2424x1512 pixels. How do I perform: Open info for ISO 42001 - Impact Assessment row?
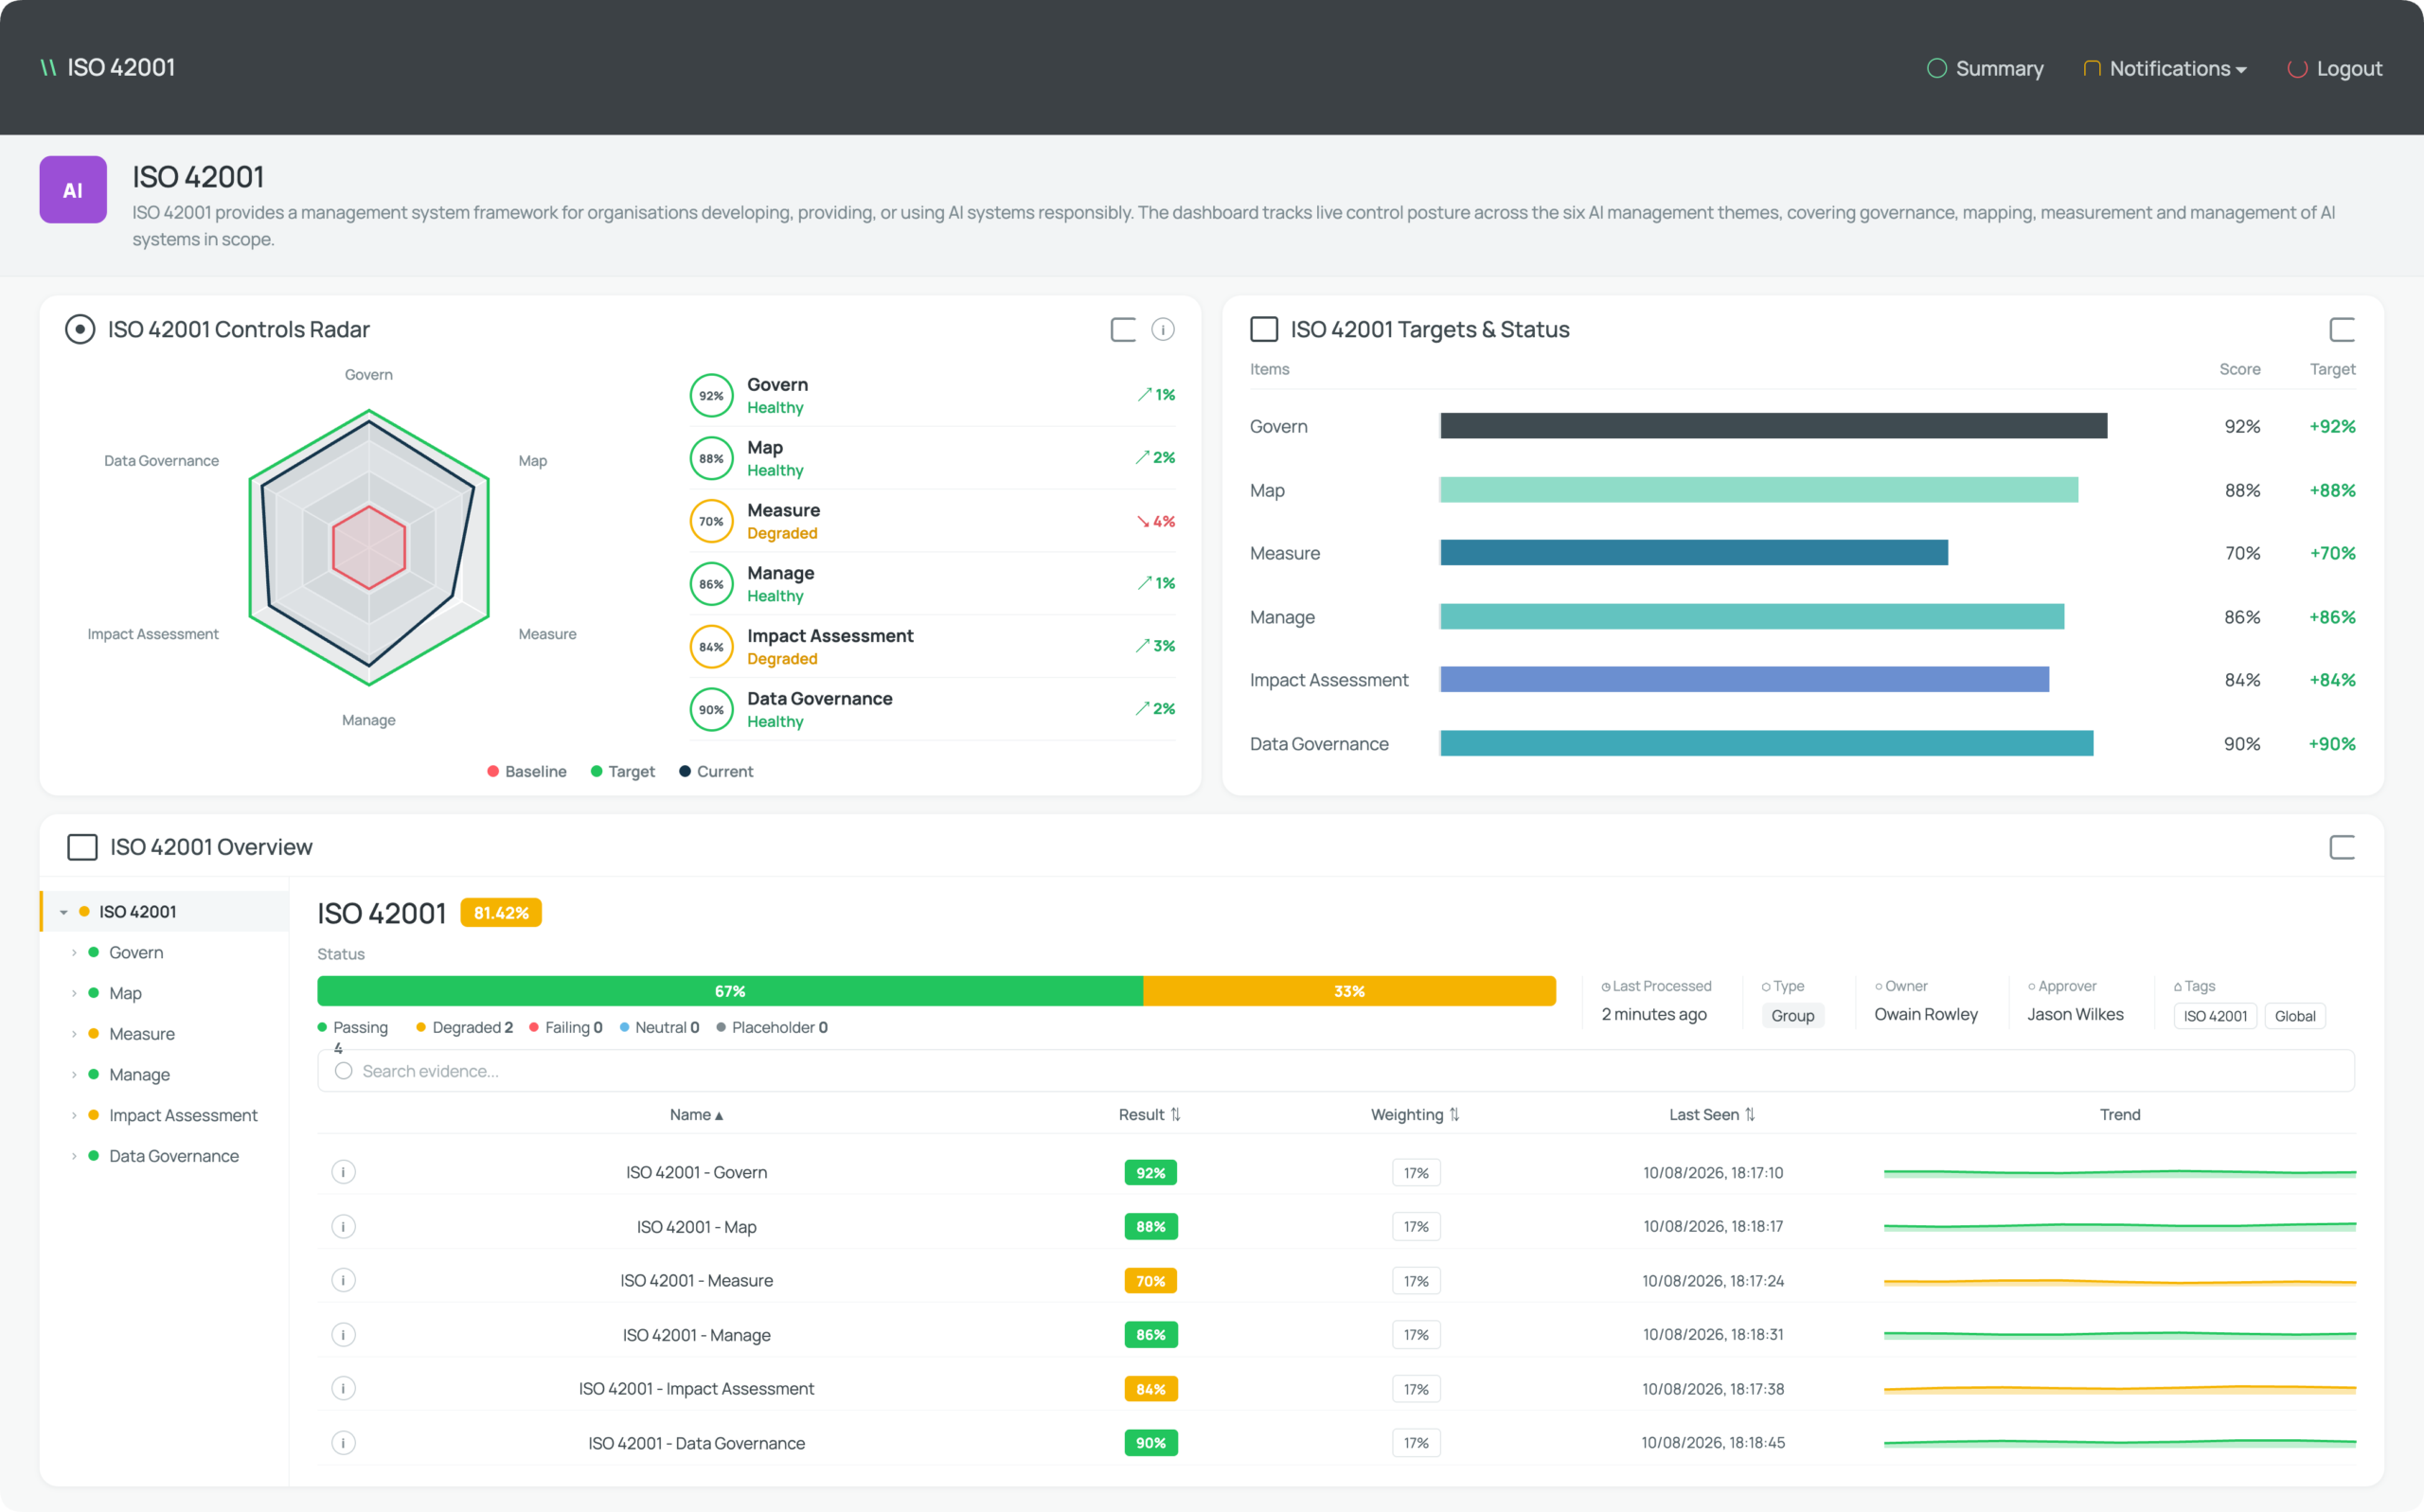pyautogui.click(x=343, y=1388)
